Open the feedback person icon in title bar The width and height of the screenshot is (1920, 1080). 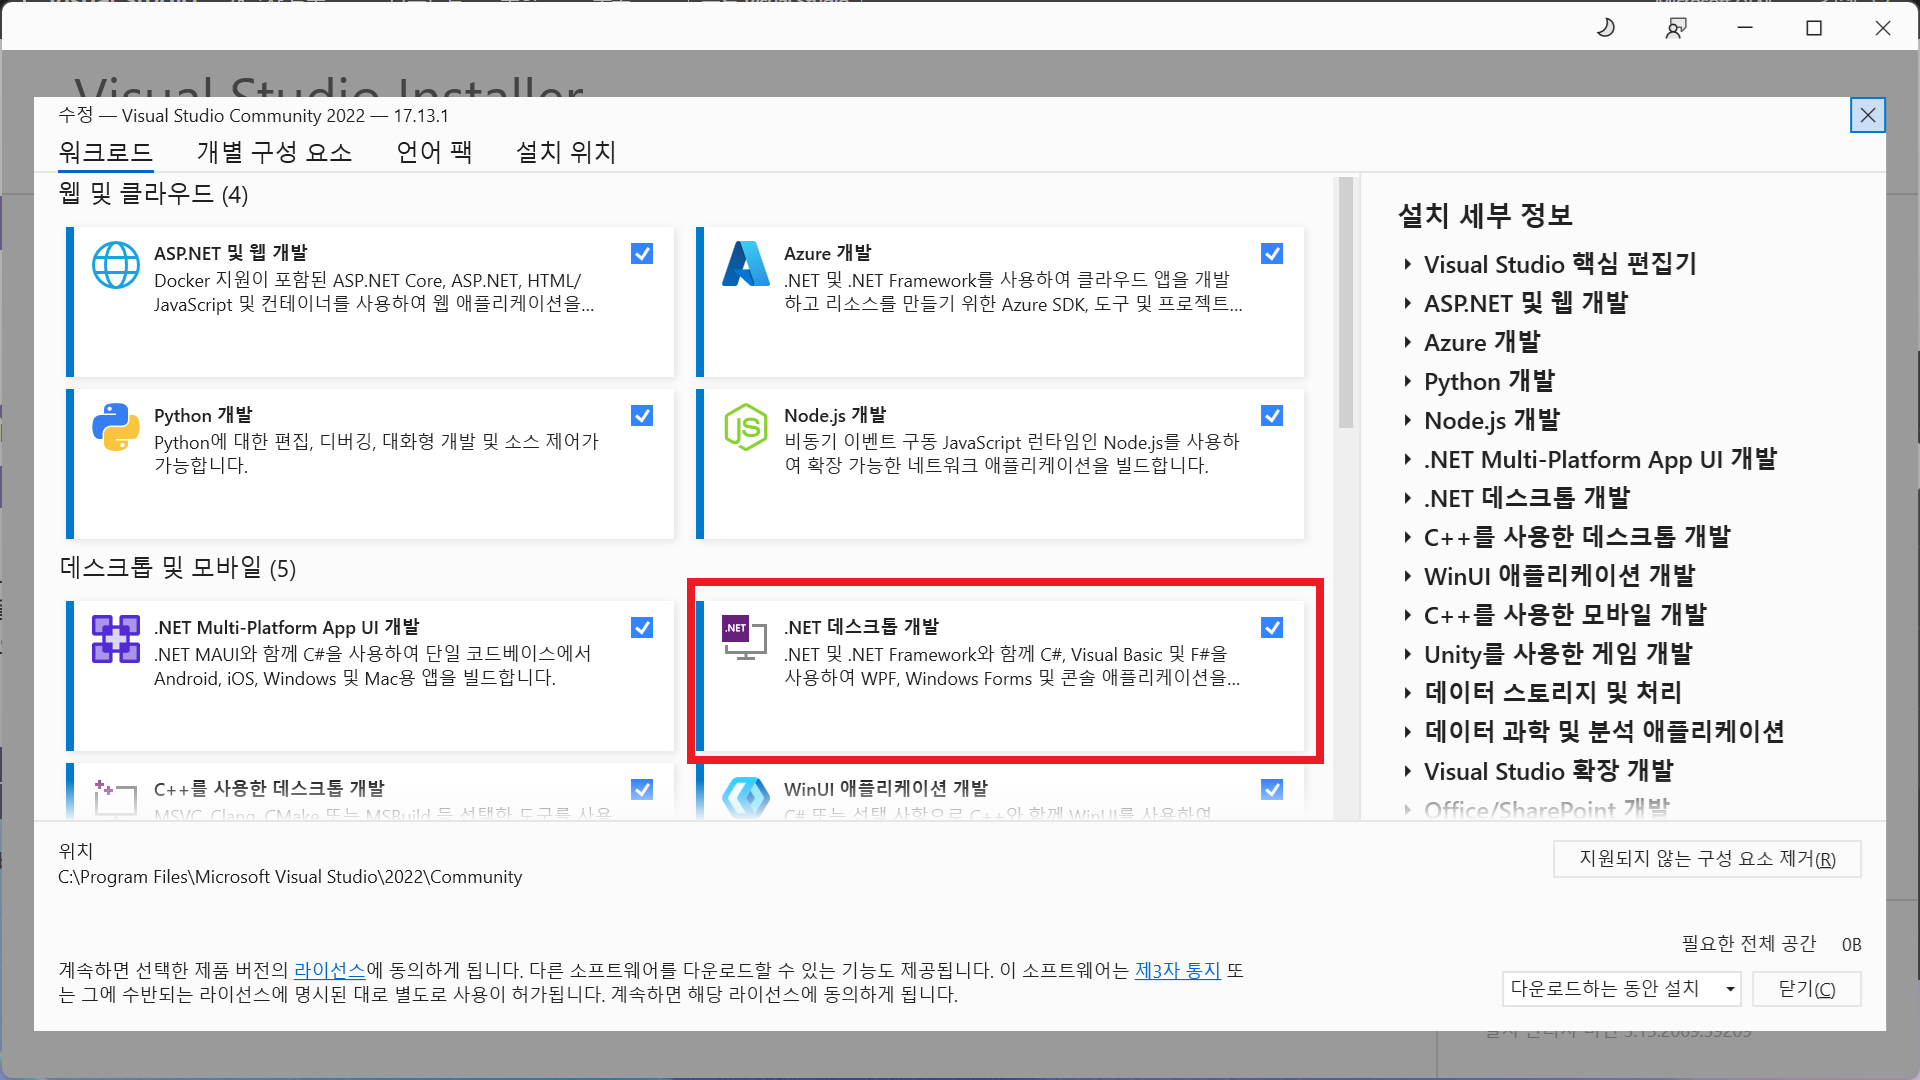click(1676, 28)
